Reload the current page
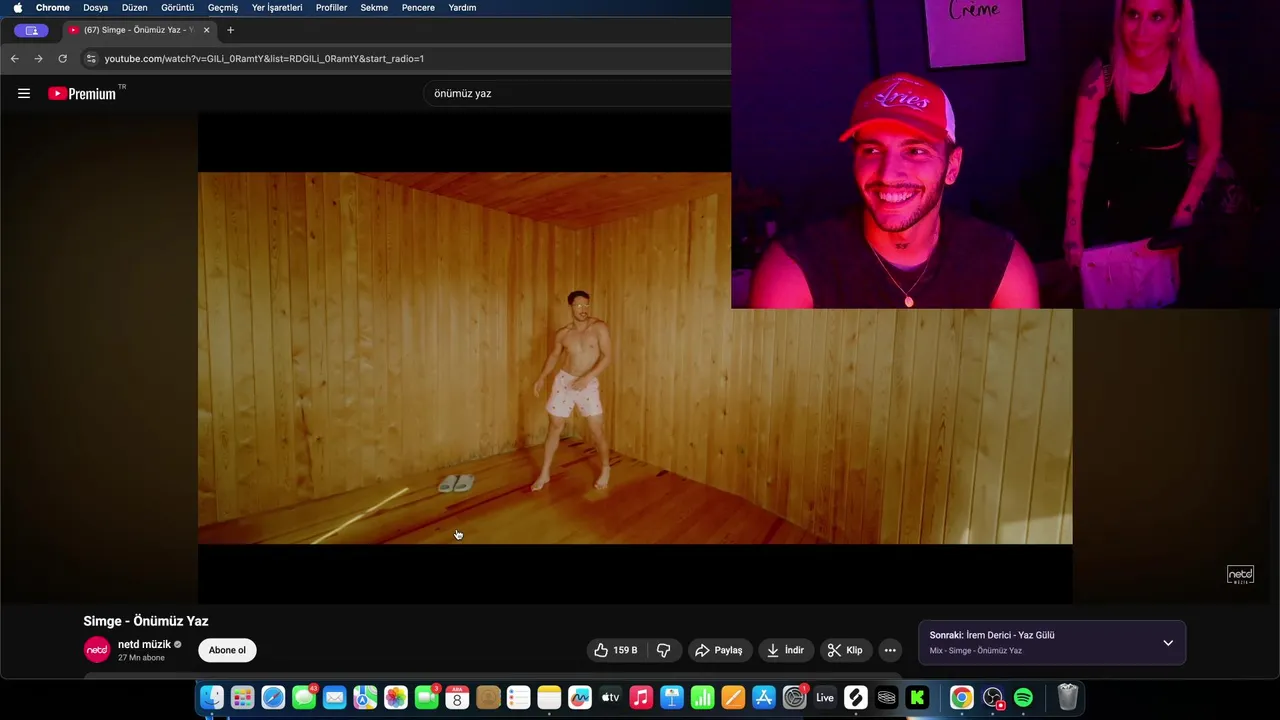1280x720 pixels. point(62,59)
